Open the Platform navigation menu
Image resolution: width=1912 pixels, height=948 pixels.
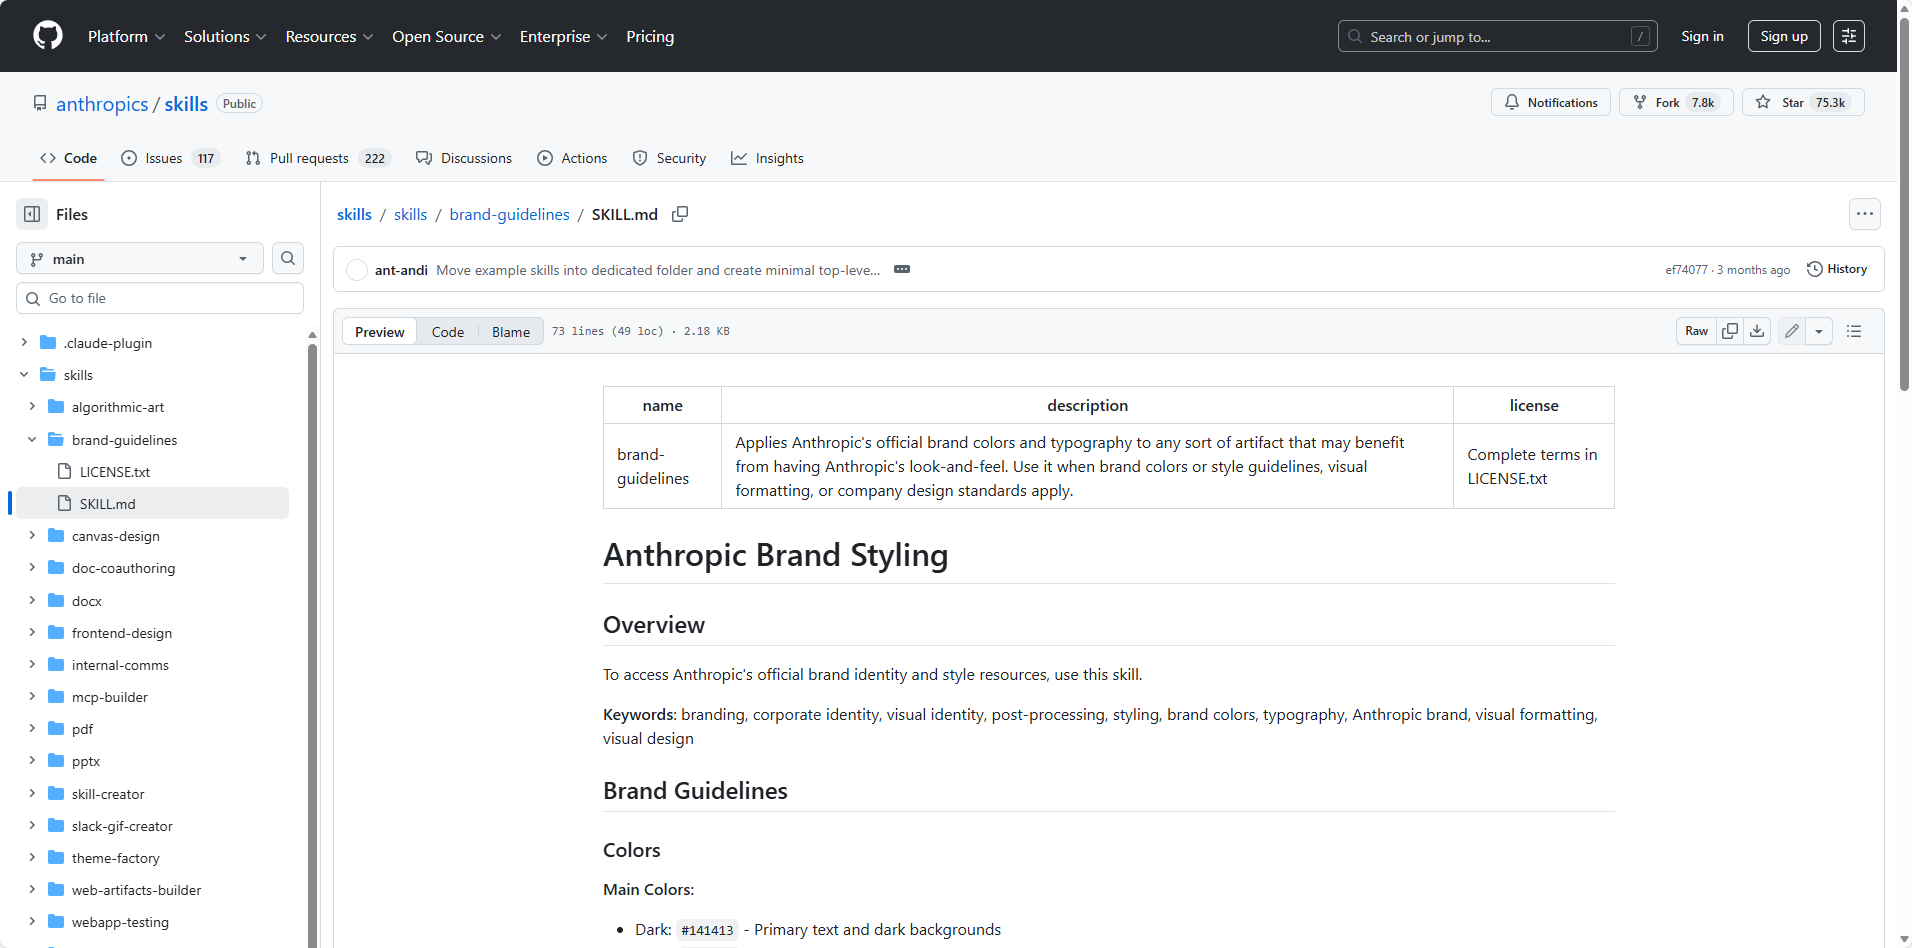[126, 36]
